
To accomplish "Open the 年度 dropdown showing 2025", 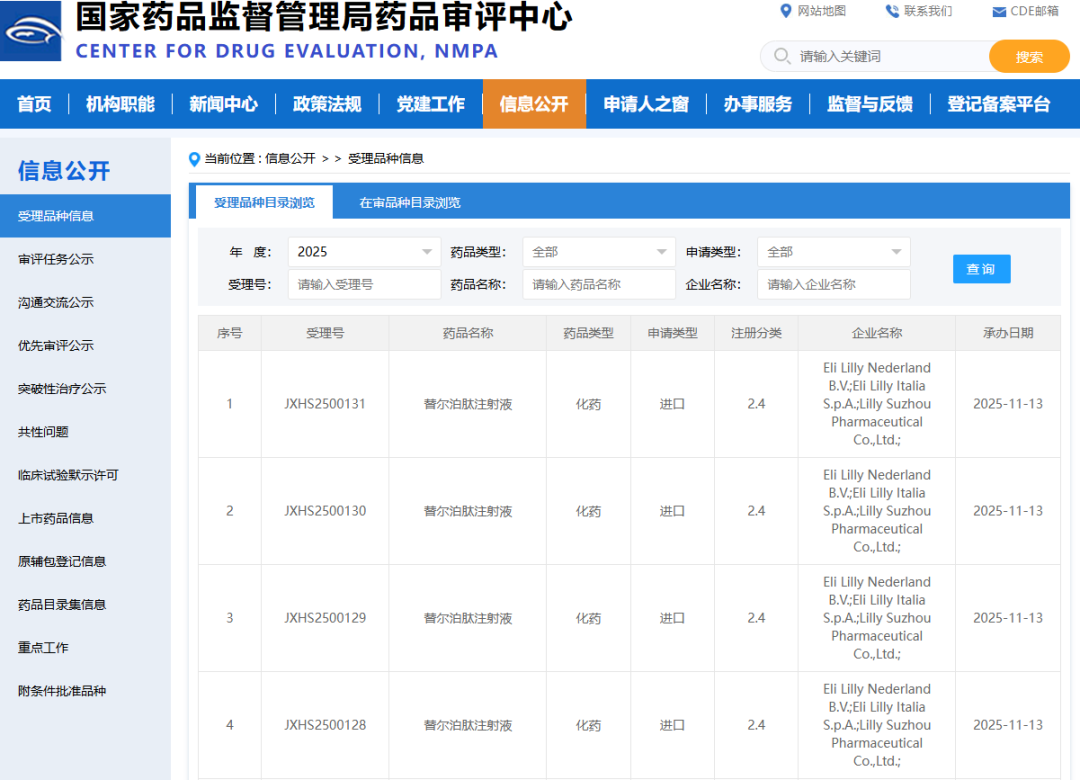I will (364, 252).
